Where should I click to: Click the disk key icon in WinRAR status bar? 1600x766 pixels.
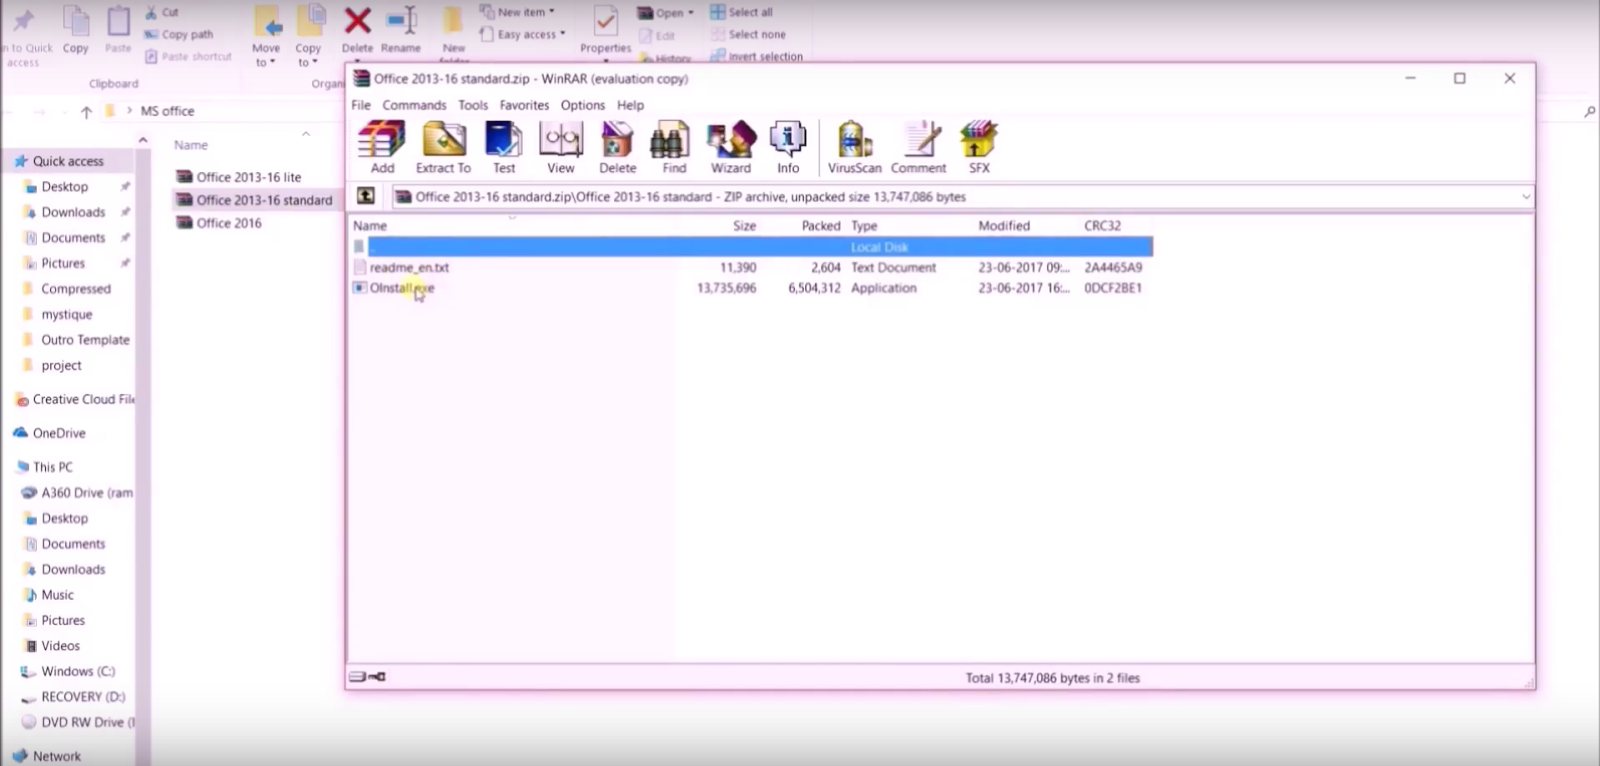(x=367, y=677)
